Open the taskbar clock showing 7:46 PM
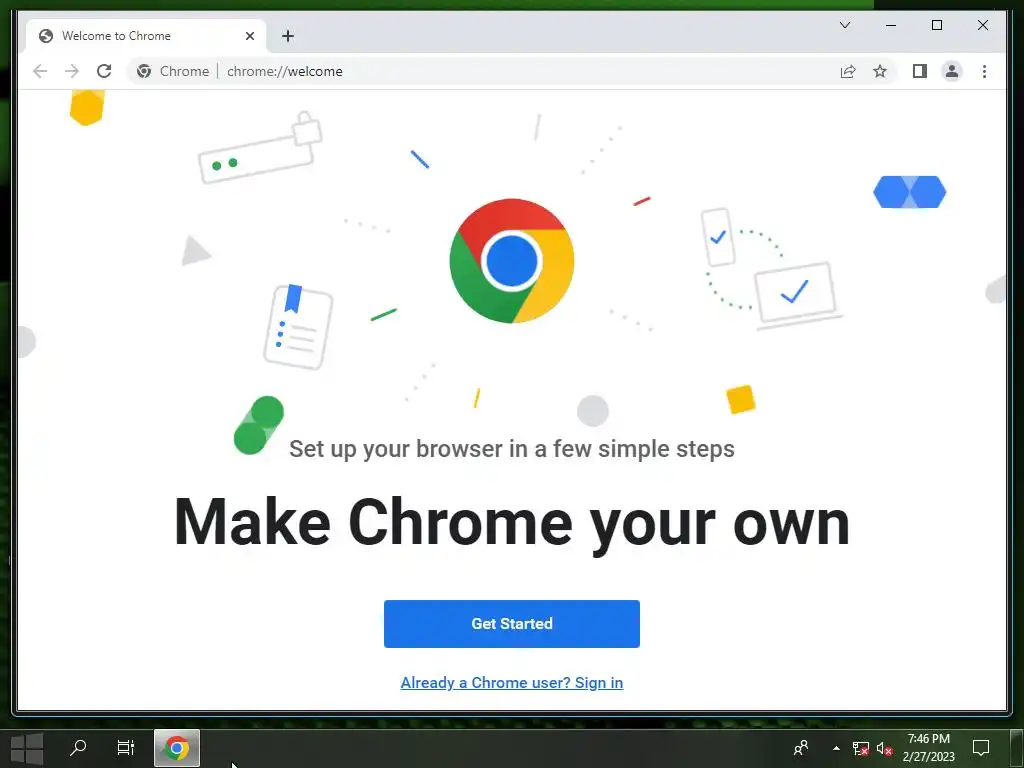 [929, 748]
